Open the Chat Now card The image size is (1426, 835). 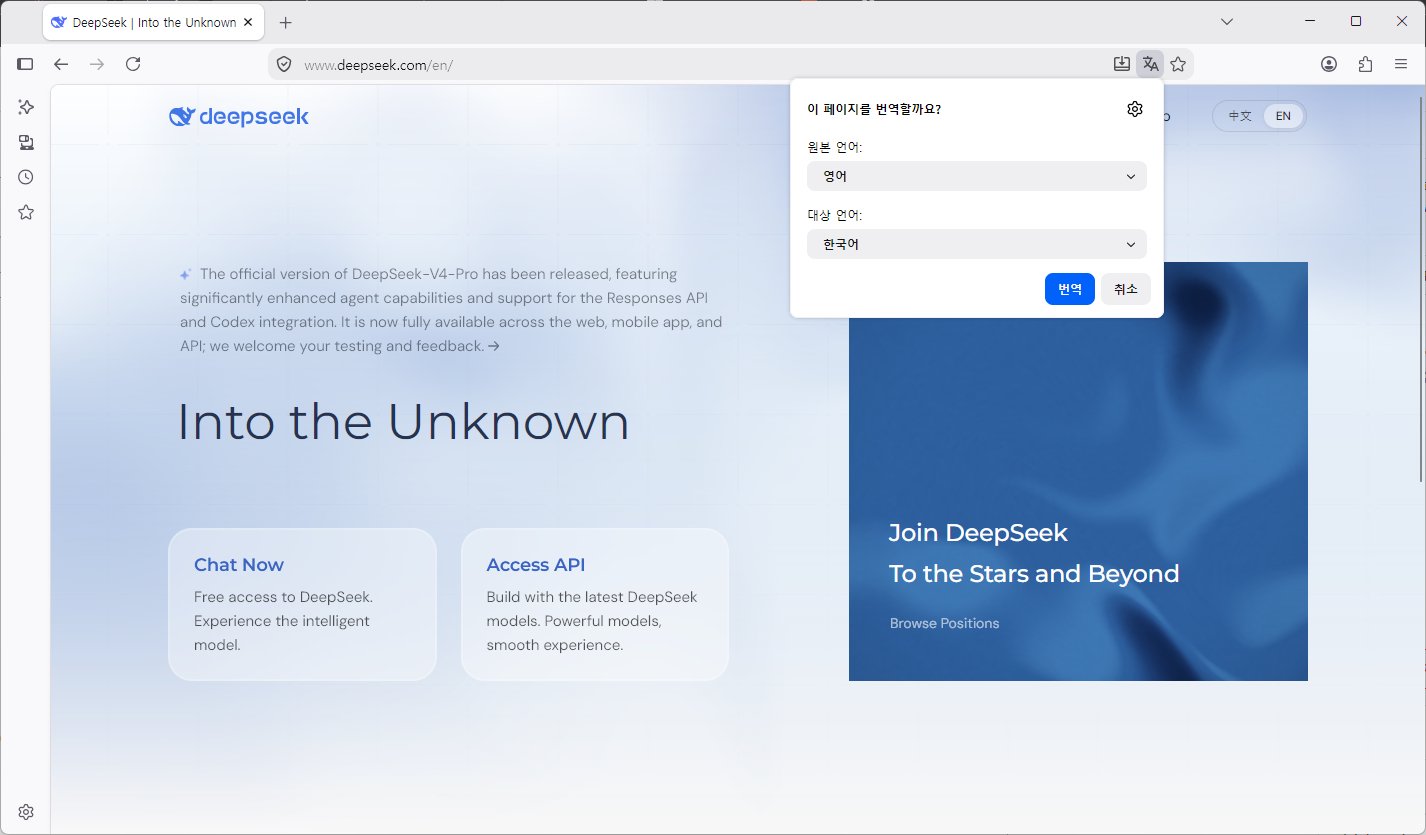[x=302, y=604]
